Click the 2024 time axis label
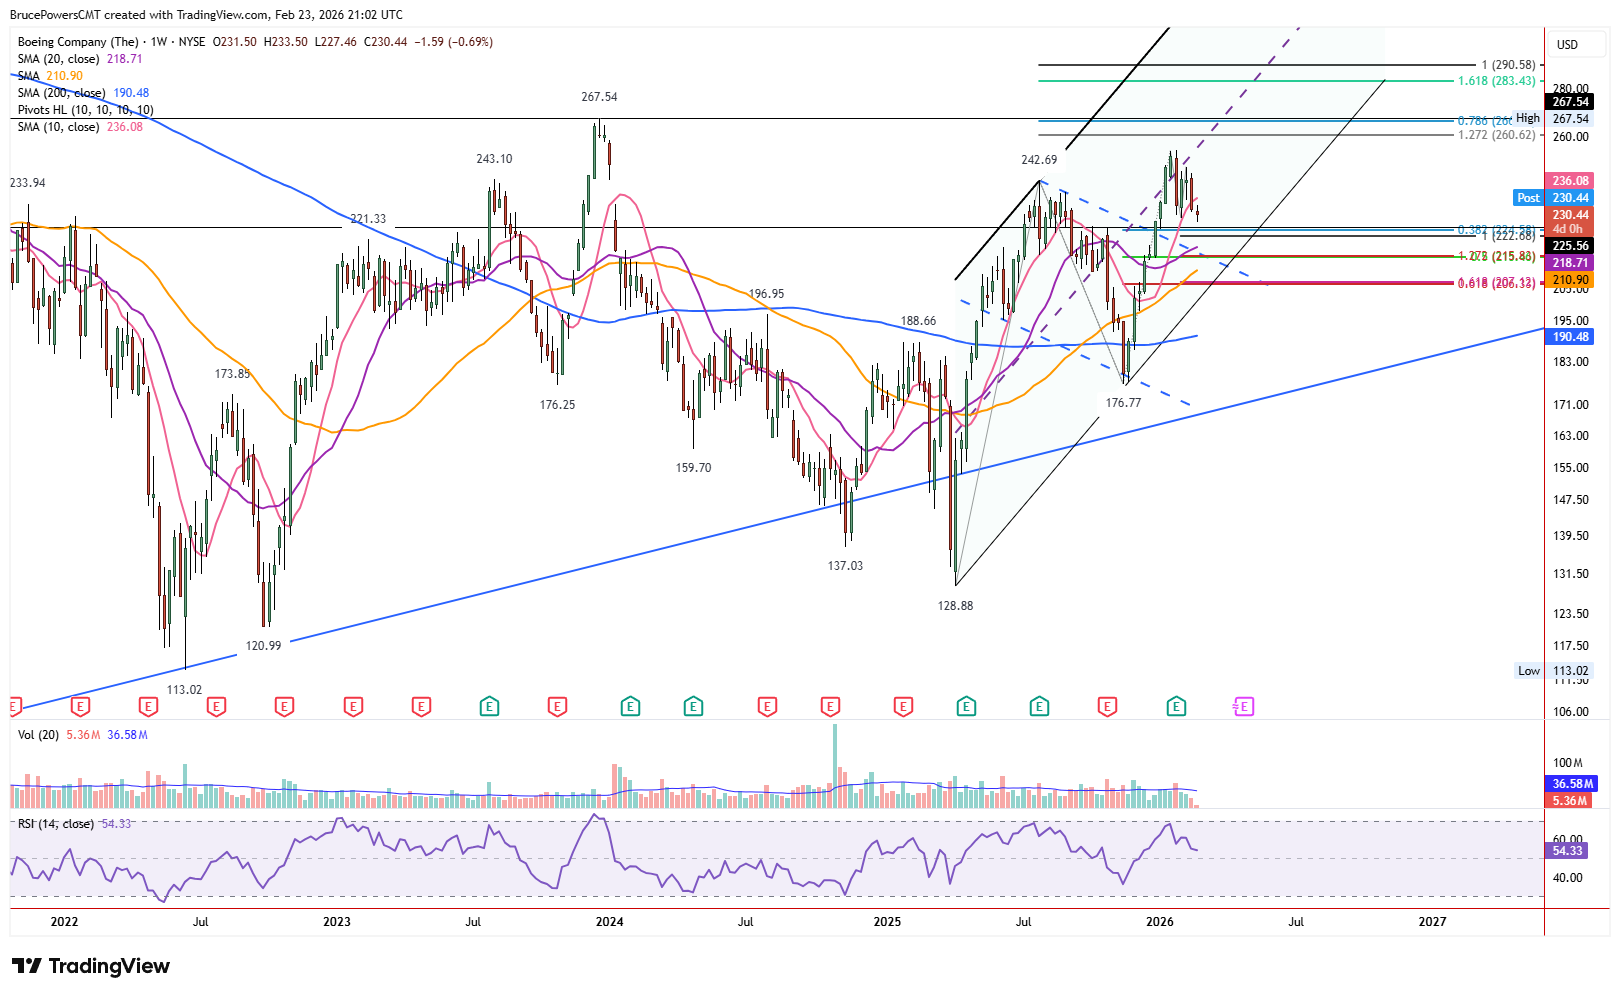Image resolution: width=1620 pixels, height=996 pixels. [609, 922]
